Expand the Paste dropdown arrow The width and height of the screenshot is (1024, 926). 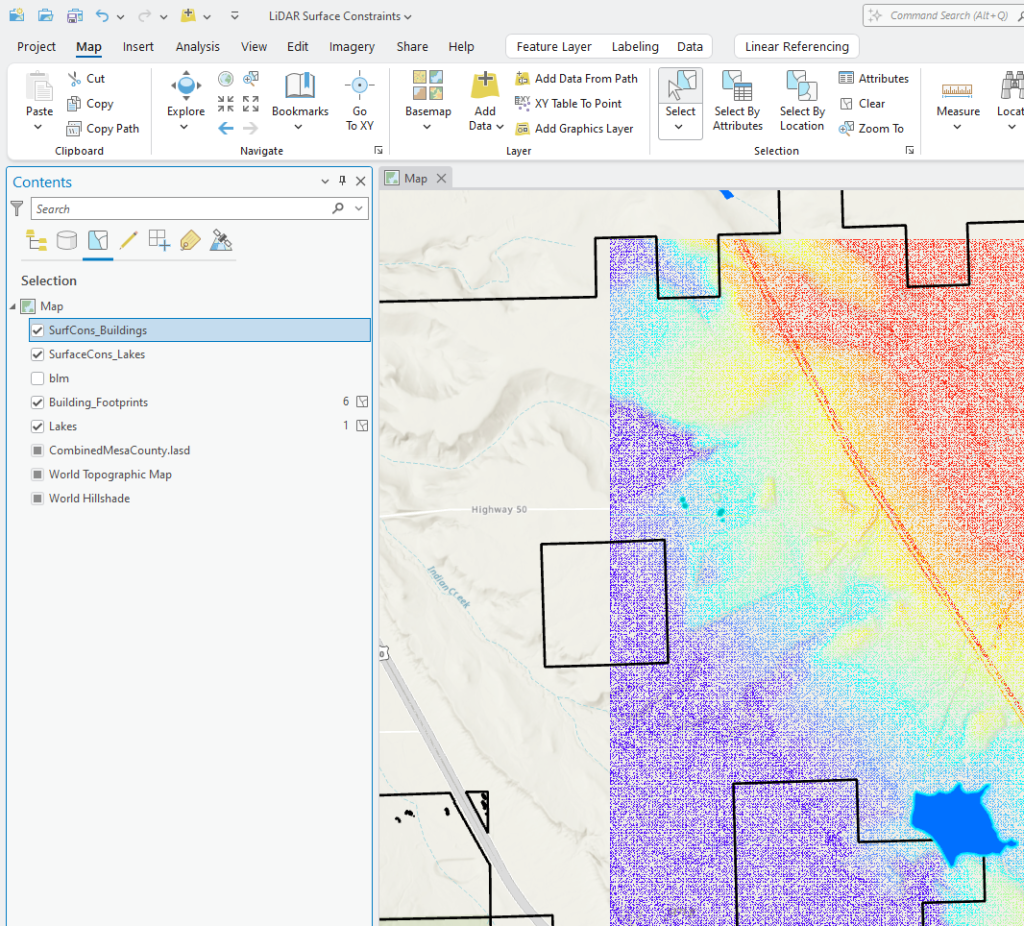coord(39,127)
